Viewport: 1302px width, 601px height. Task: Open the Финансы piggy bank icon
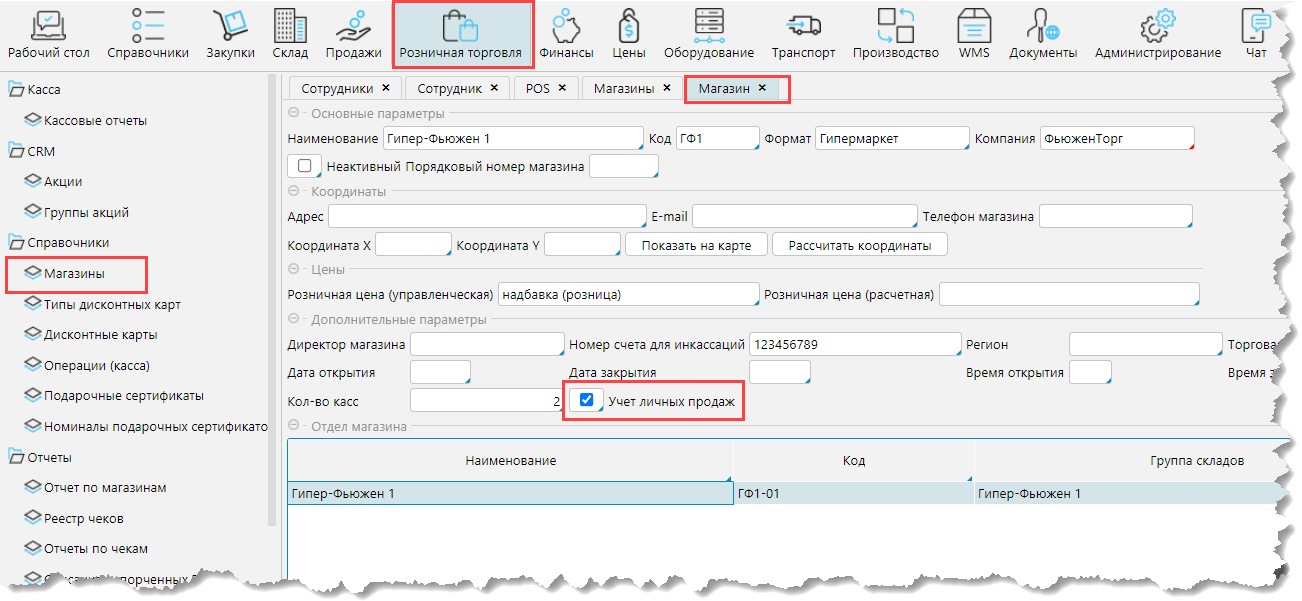[x=566, y=26]
